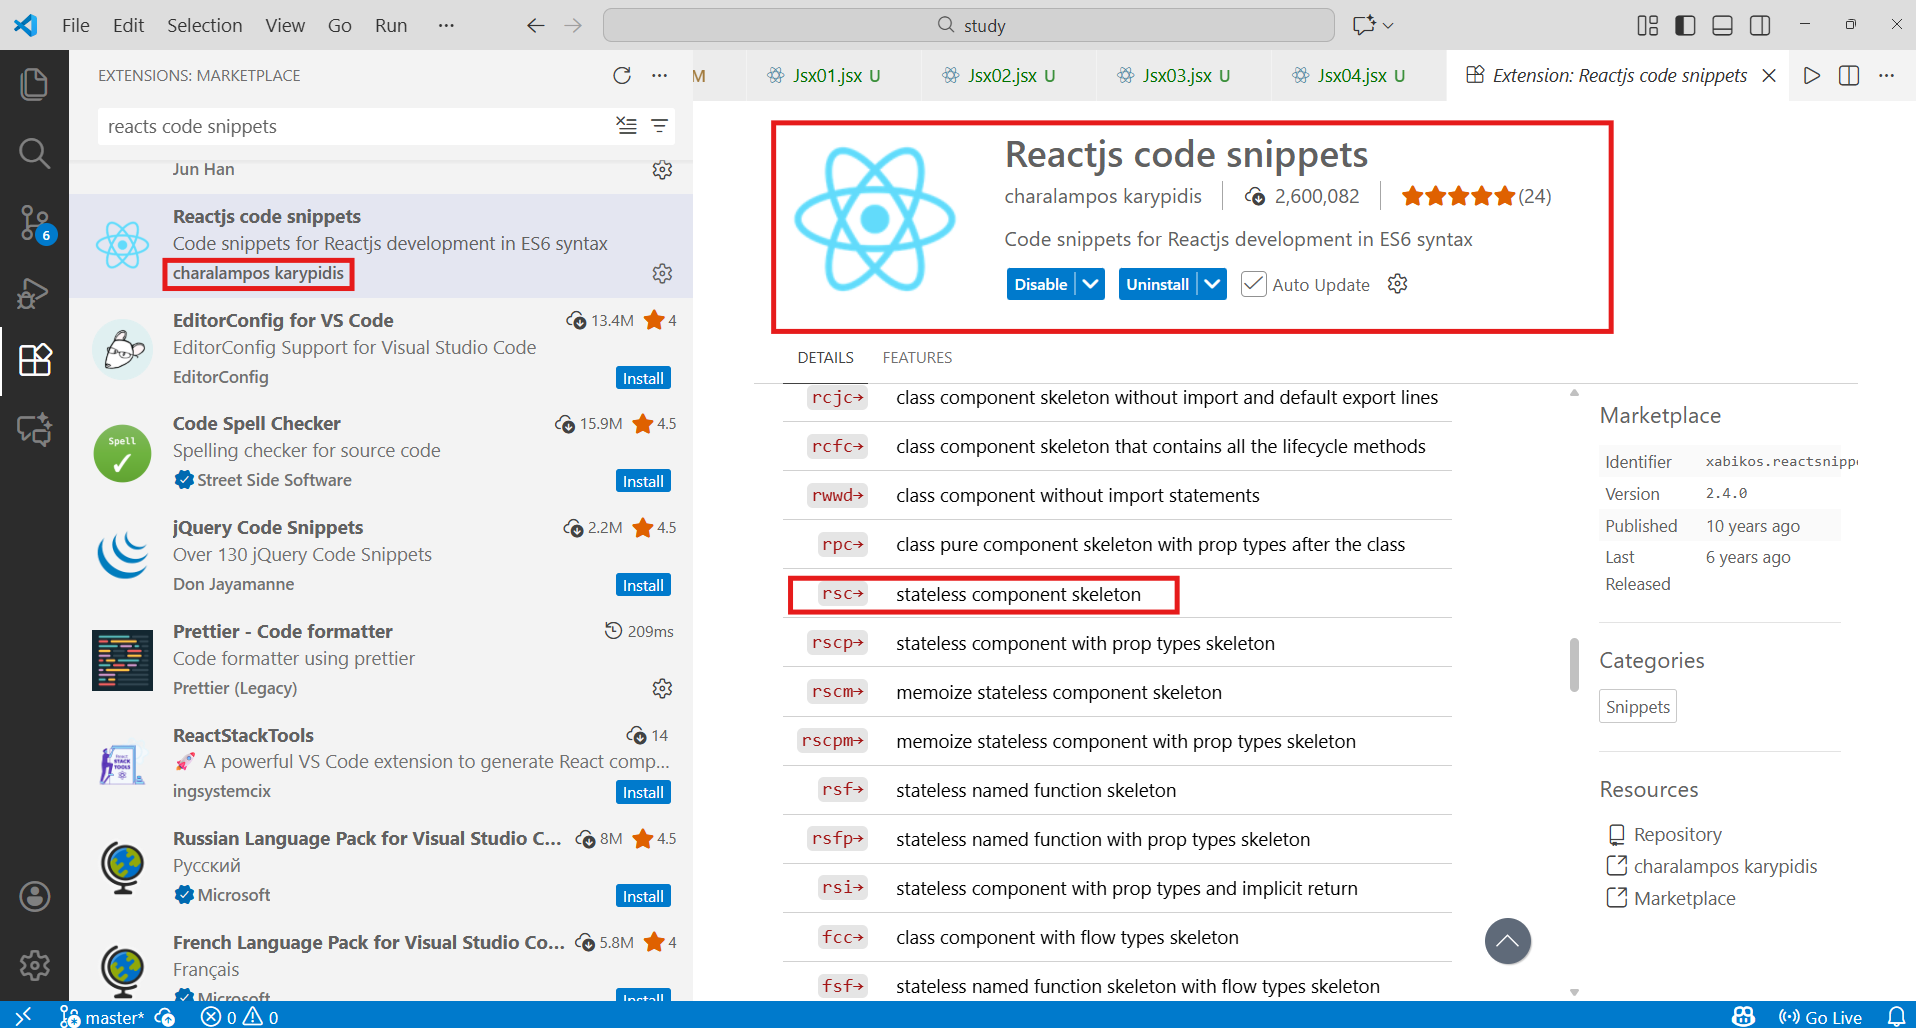Toggle the primary side bar
This screenshot has height=1028, width=1916.
point(1685,25)
